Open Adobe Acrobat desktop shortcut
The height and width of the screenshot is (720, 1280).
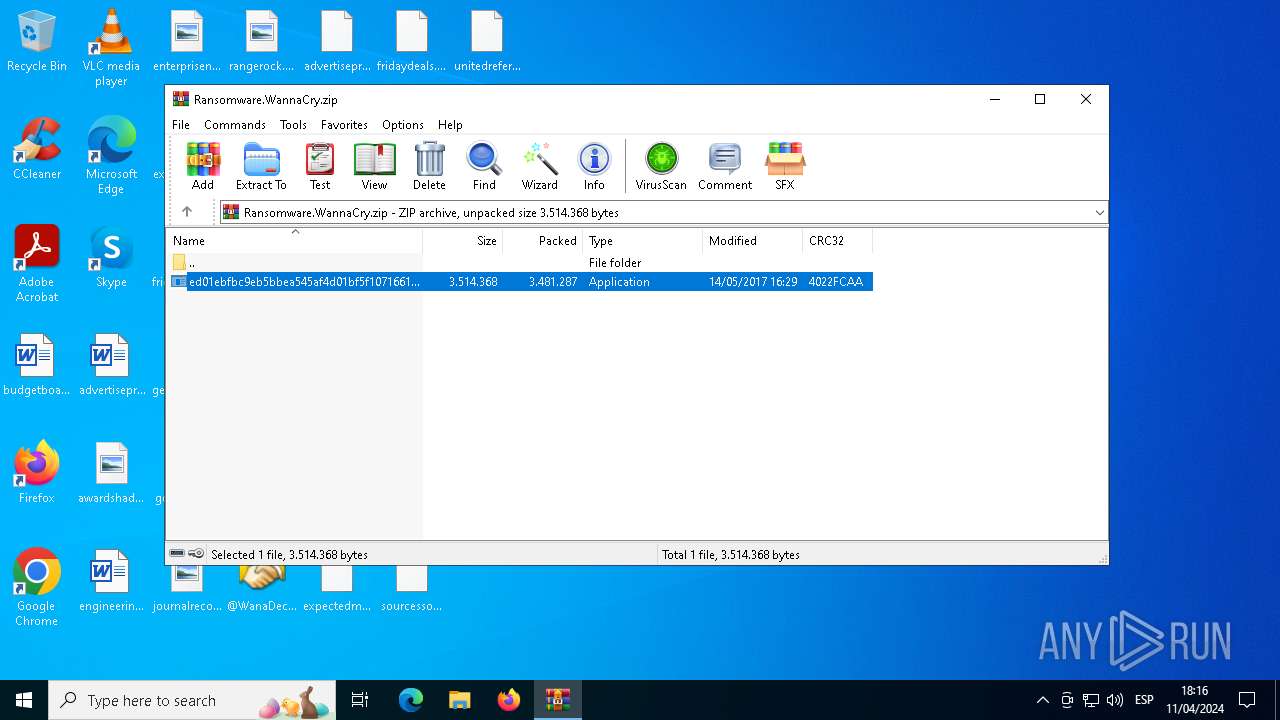pyautogui.click(x=37, y=263)
